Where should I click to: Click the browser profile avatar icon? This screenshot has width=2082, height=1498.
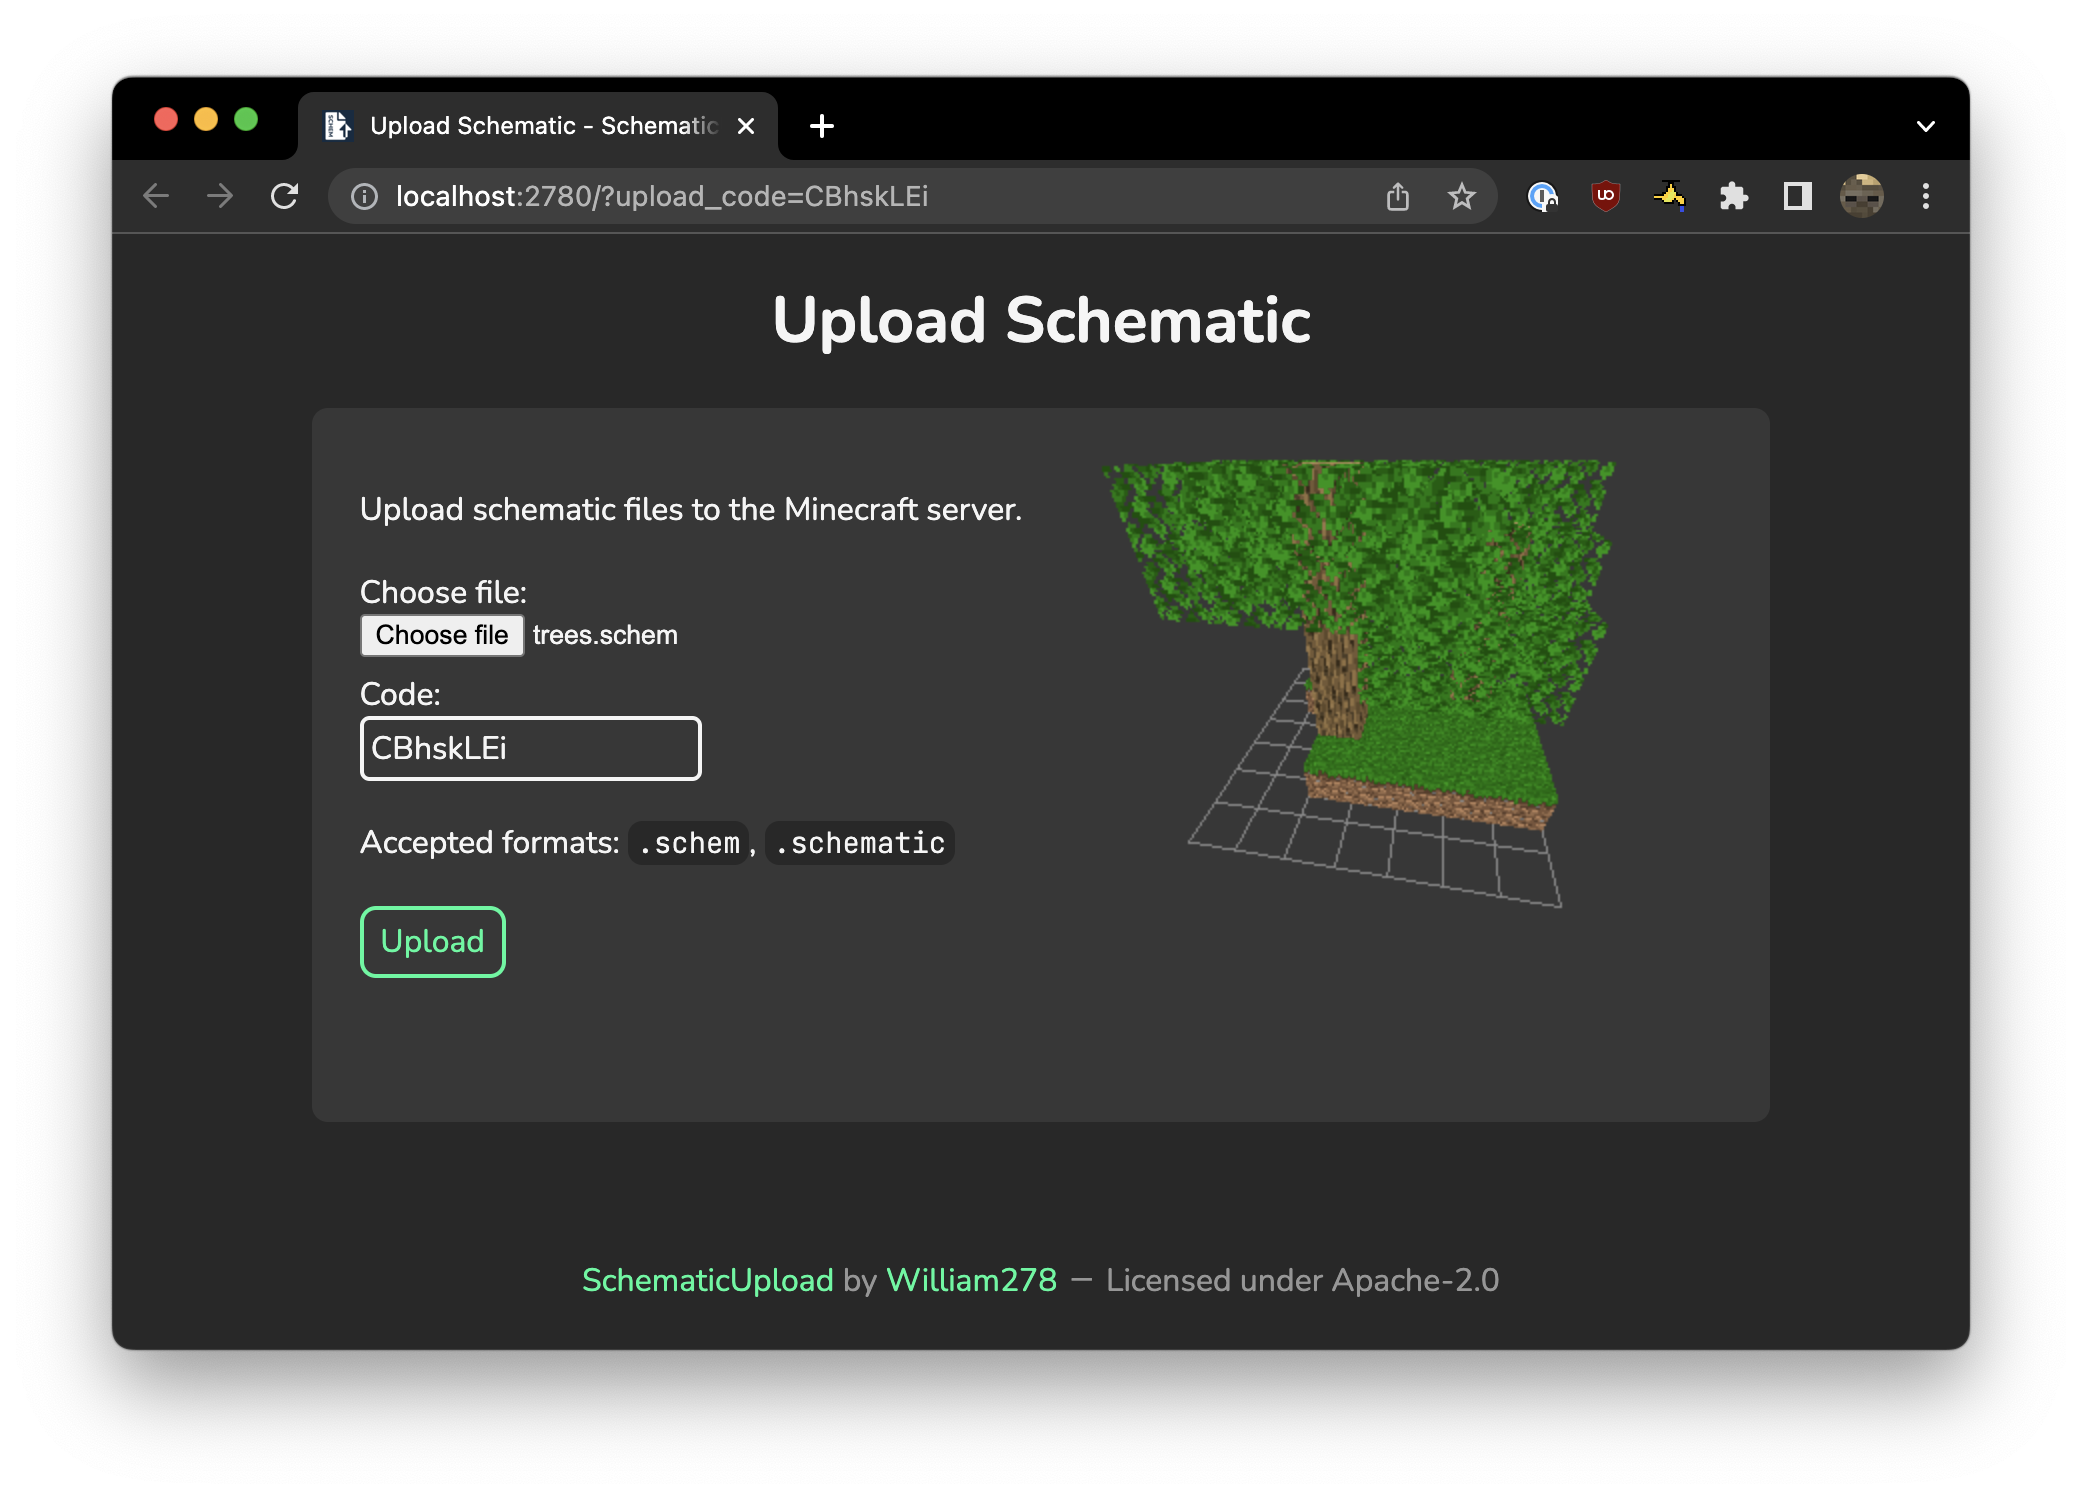coord(1862,197)
